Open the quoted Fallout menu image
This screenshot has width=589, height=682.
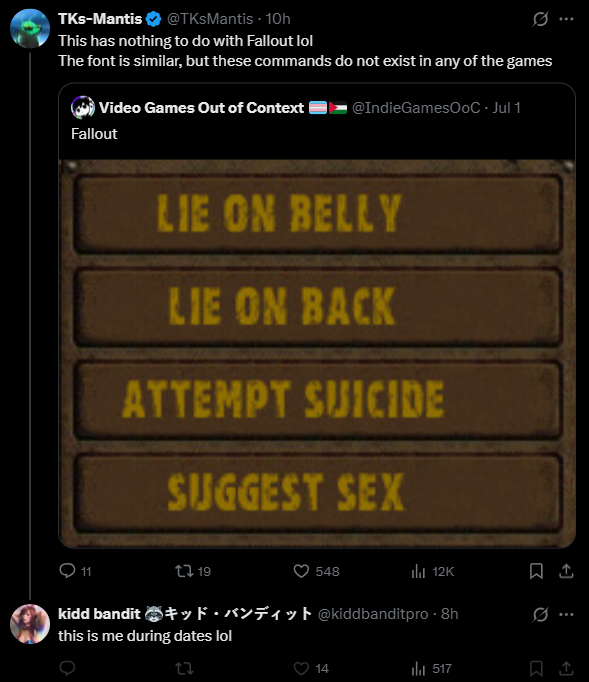[317, 354]
